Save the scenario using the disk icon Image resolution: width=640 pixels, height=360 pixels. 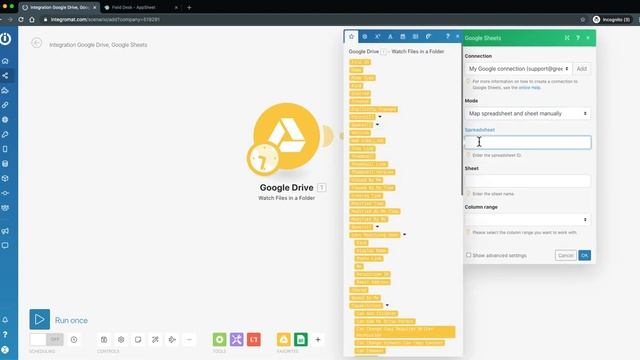click(104, 340)
